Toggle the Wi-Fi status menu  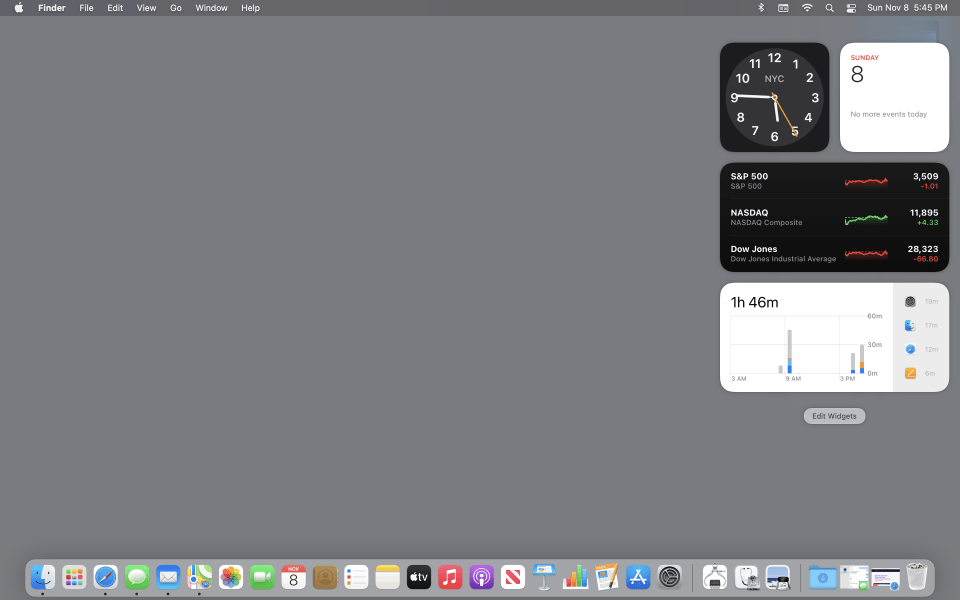[x=807, y=8]
